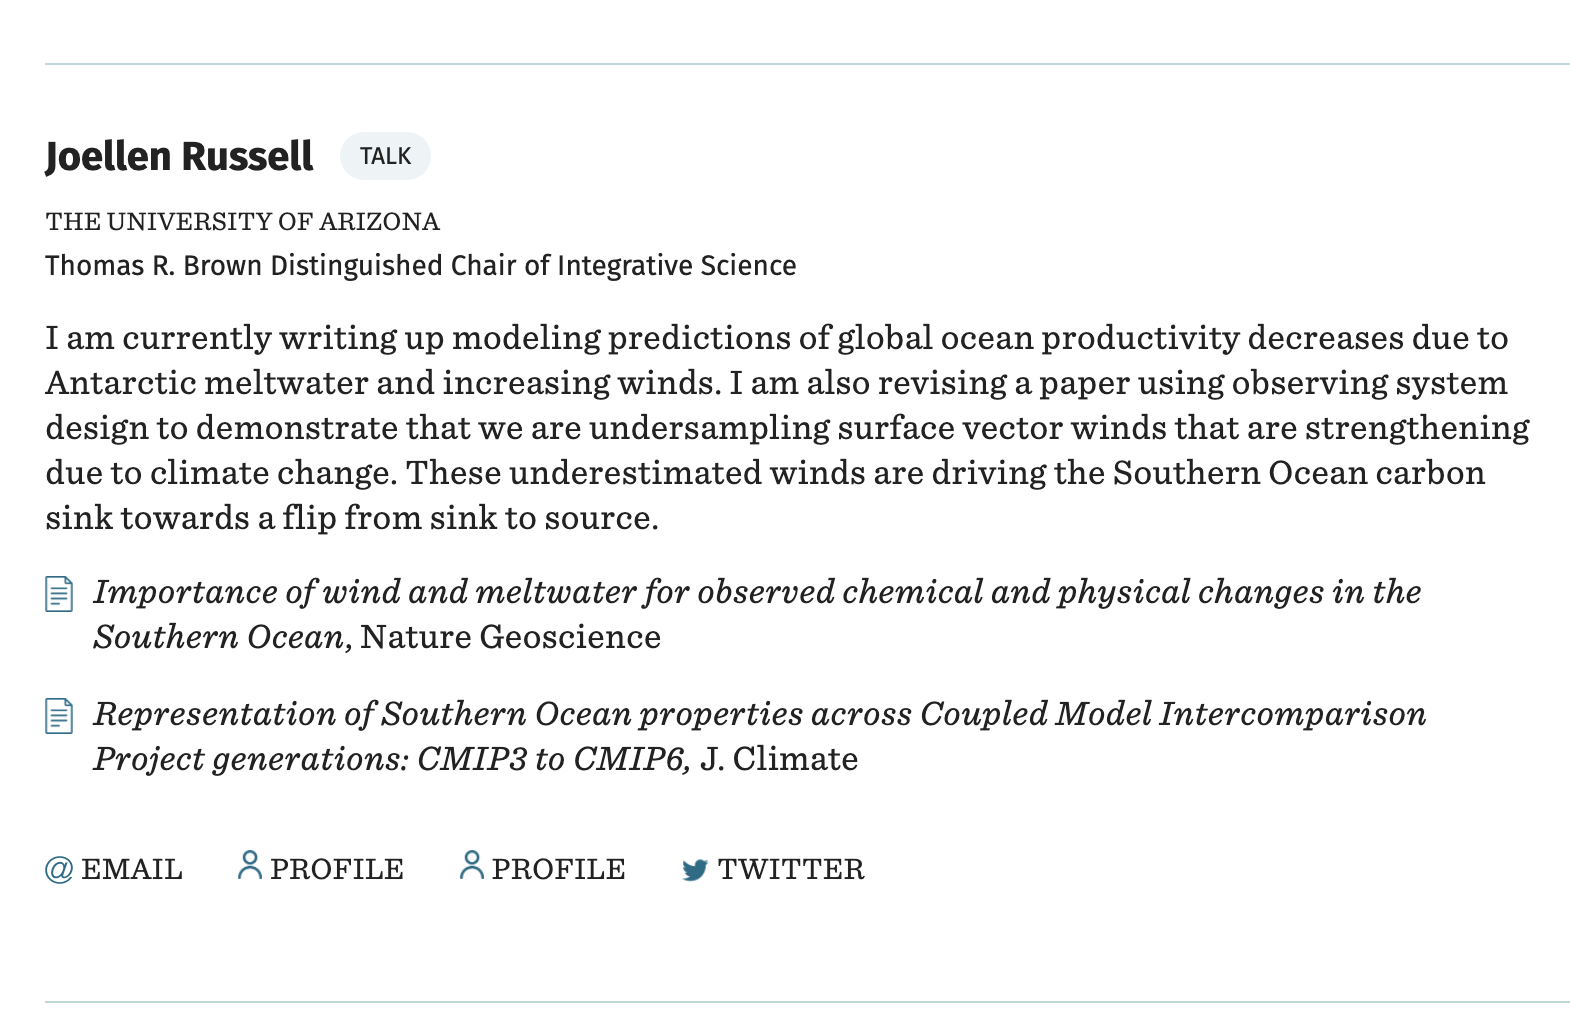1570x1030 pixels.
Task: Click document icon beside CMIP3 to CMIP6 paper
Action: (59, 716)
